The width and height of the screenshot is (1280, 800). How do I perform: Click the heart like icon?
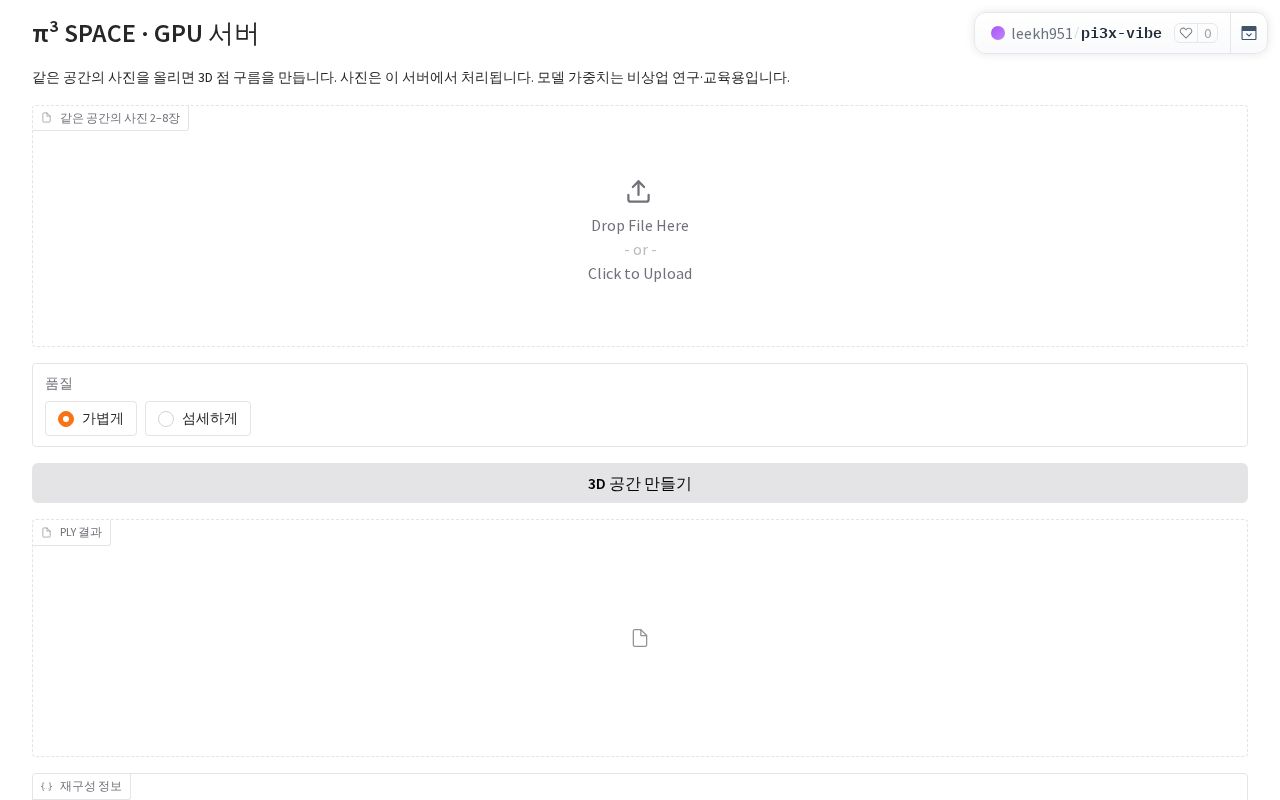1186,33
